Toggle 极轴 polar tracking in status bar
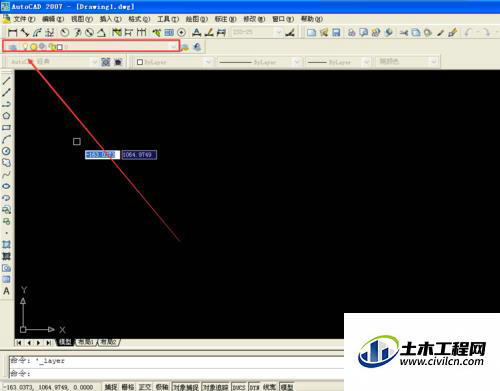 [x=162, y=387]
